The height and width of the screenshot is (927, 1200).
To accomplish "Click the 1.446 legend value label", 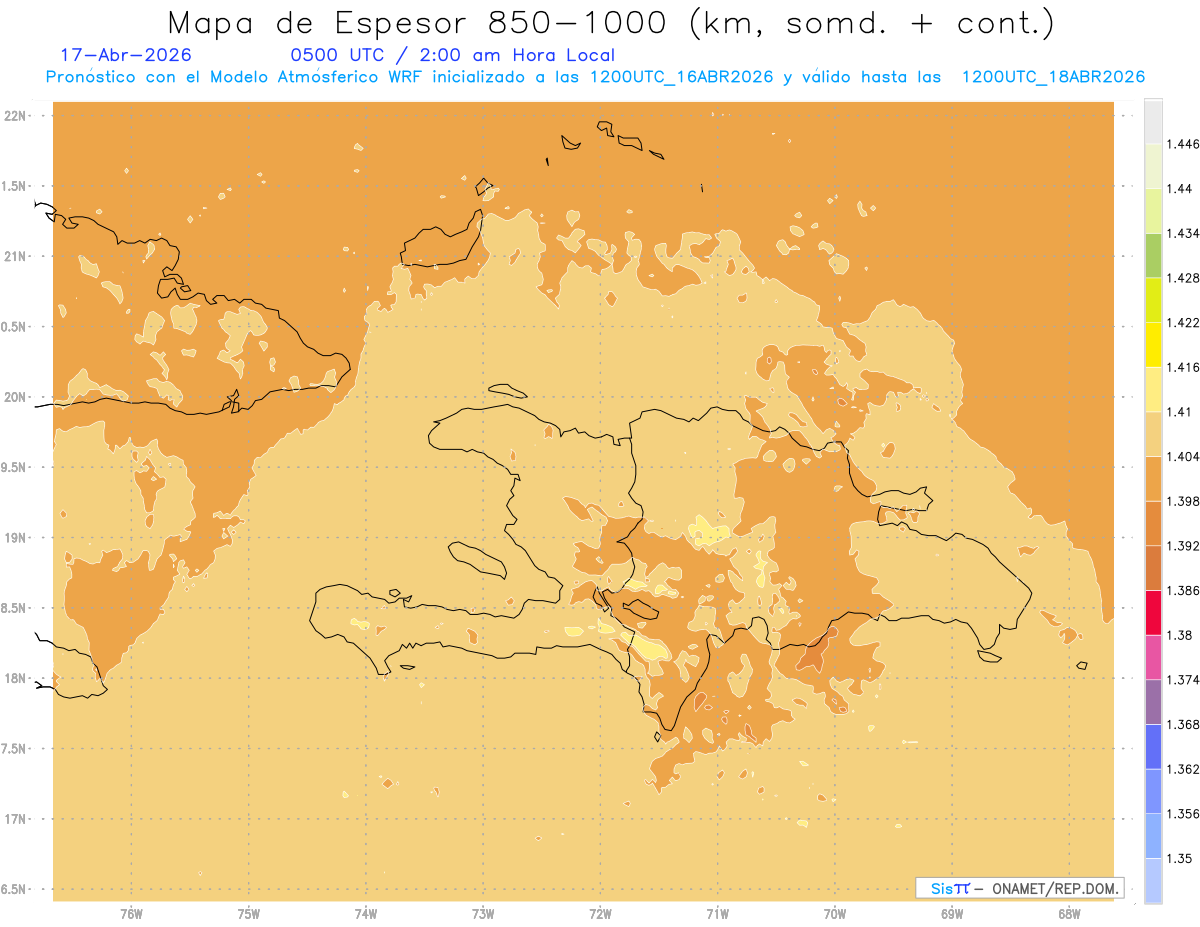I will click(x=1183, y=144).
